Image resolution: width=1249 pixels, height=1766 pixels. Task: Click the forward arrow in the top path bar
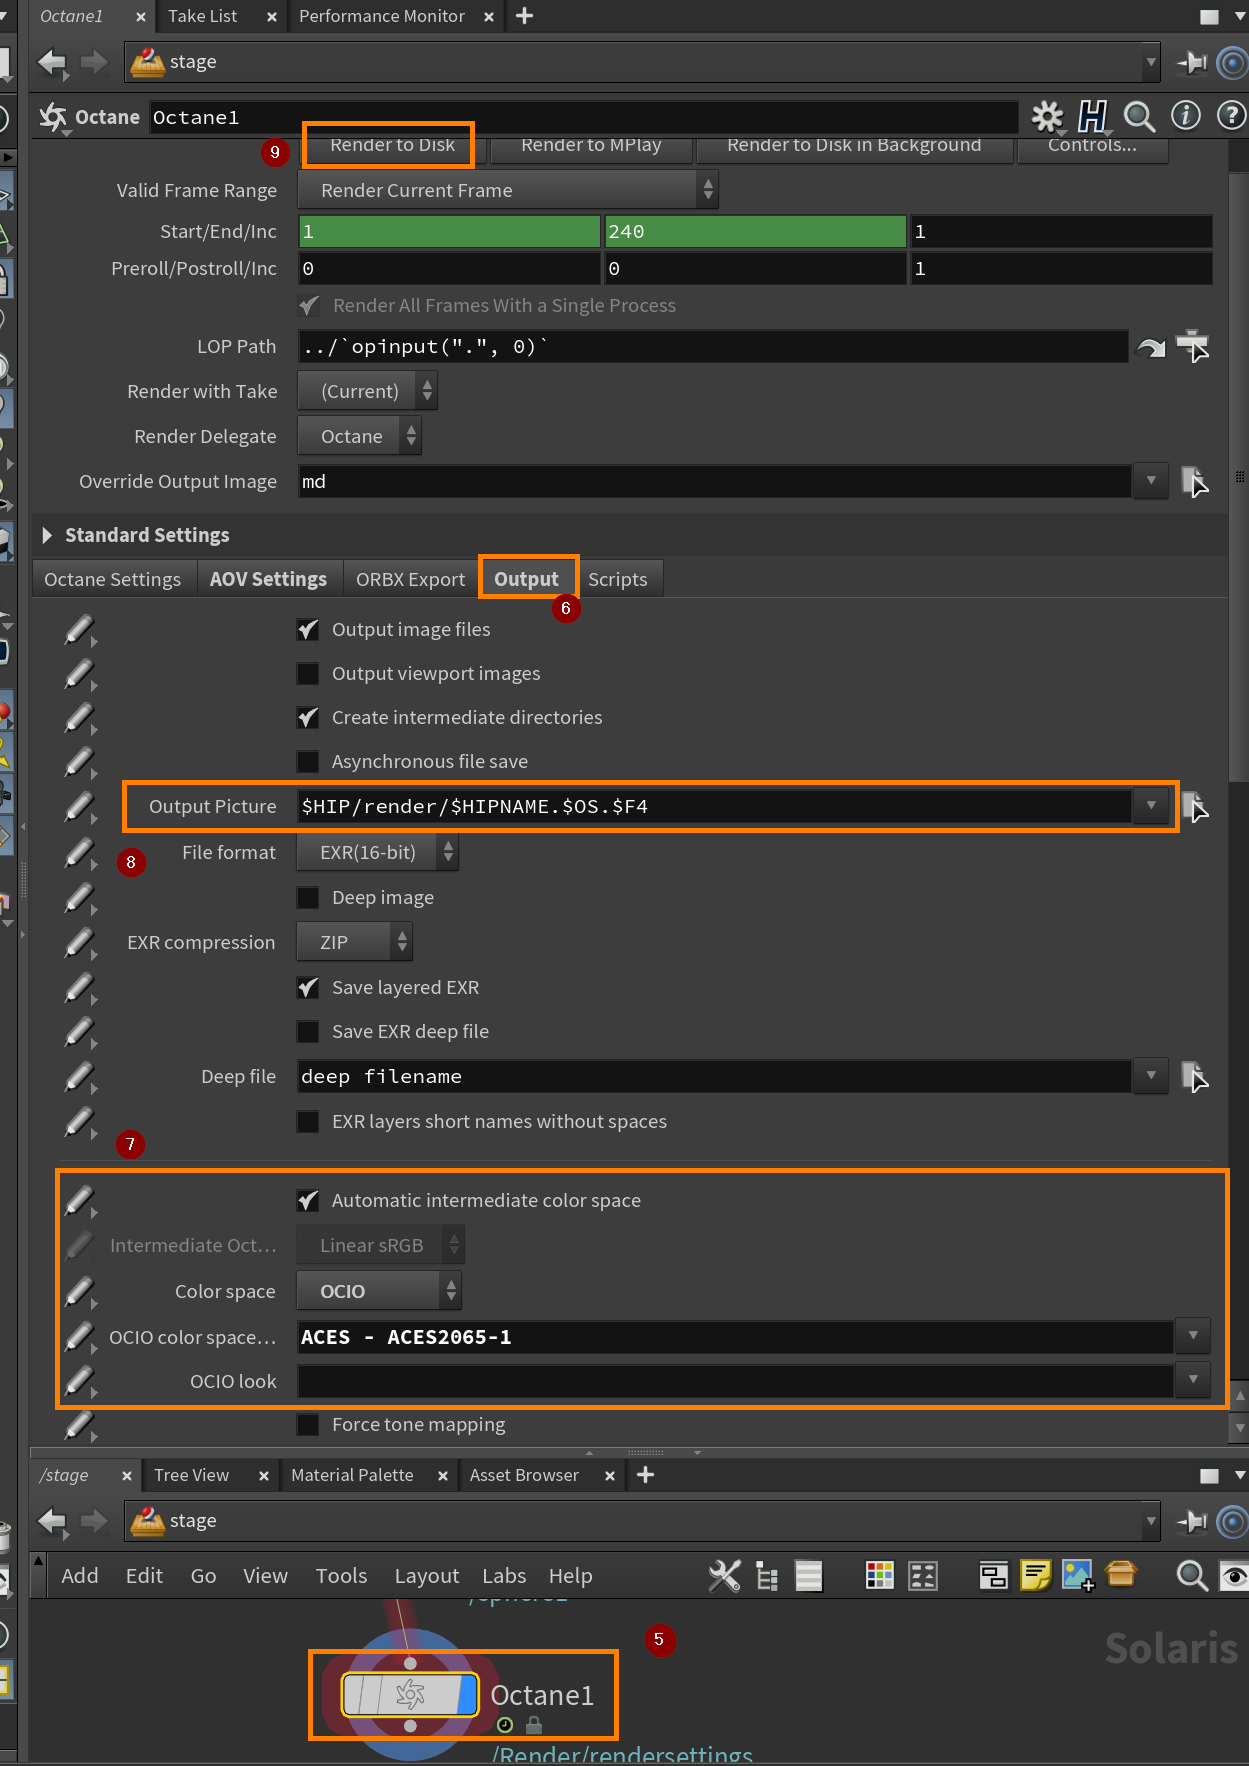94,63
